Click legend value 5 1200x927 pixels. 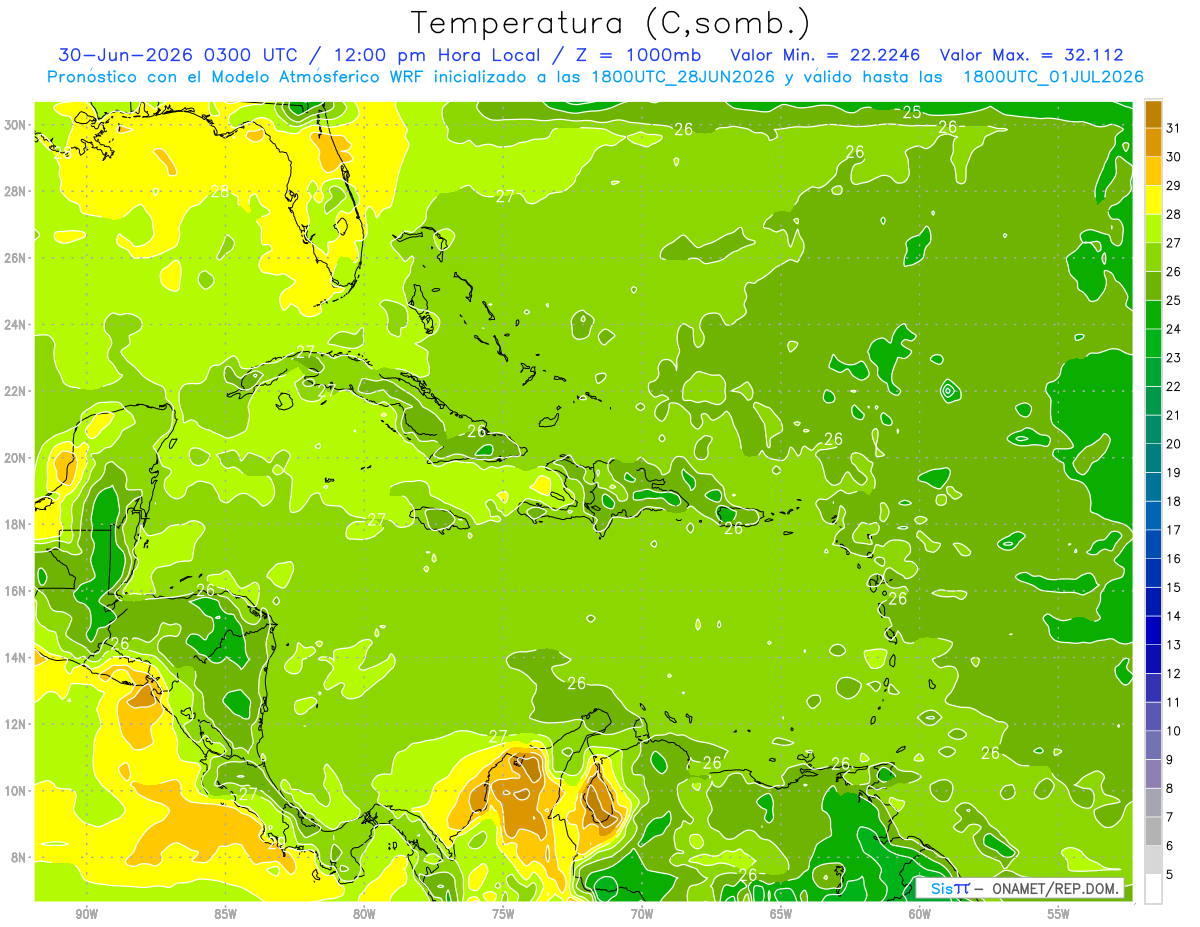tap(1170, 874)
